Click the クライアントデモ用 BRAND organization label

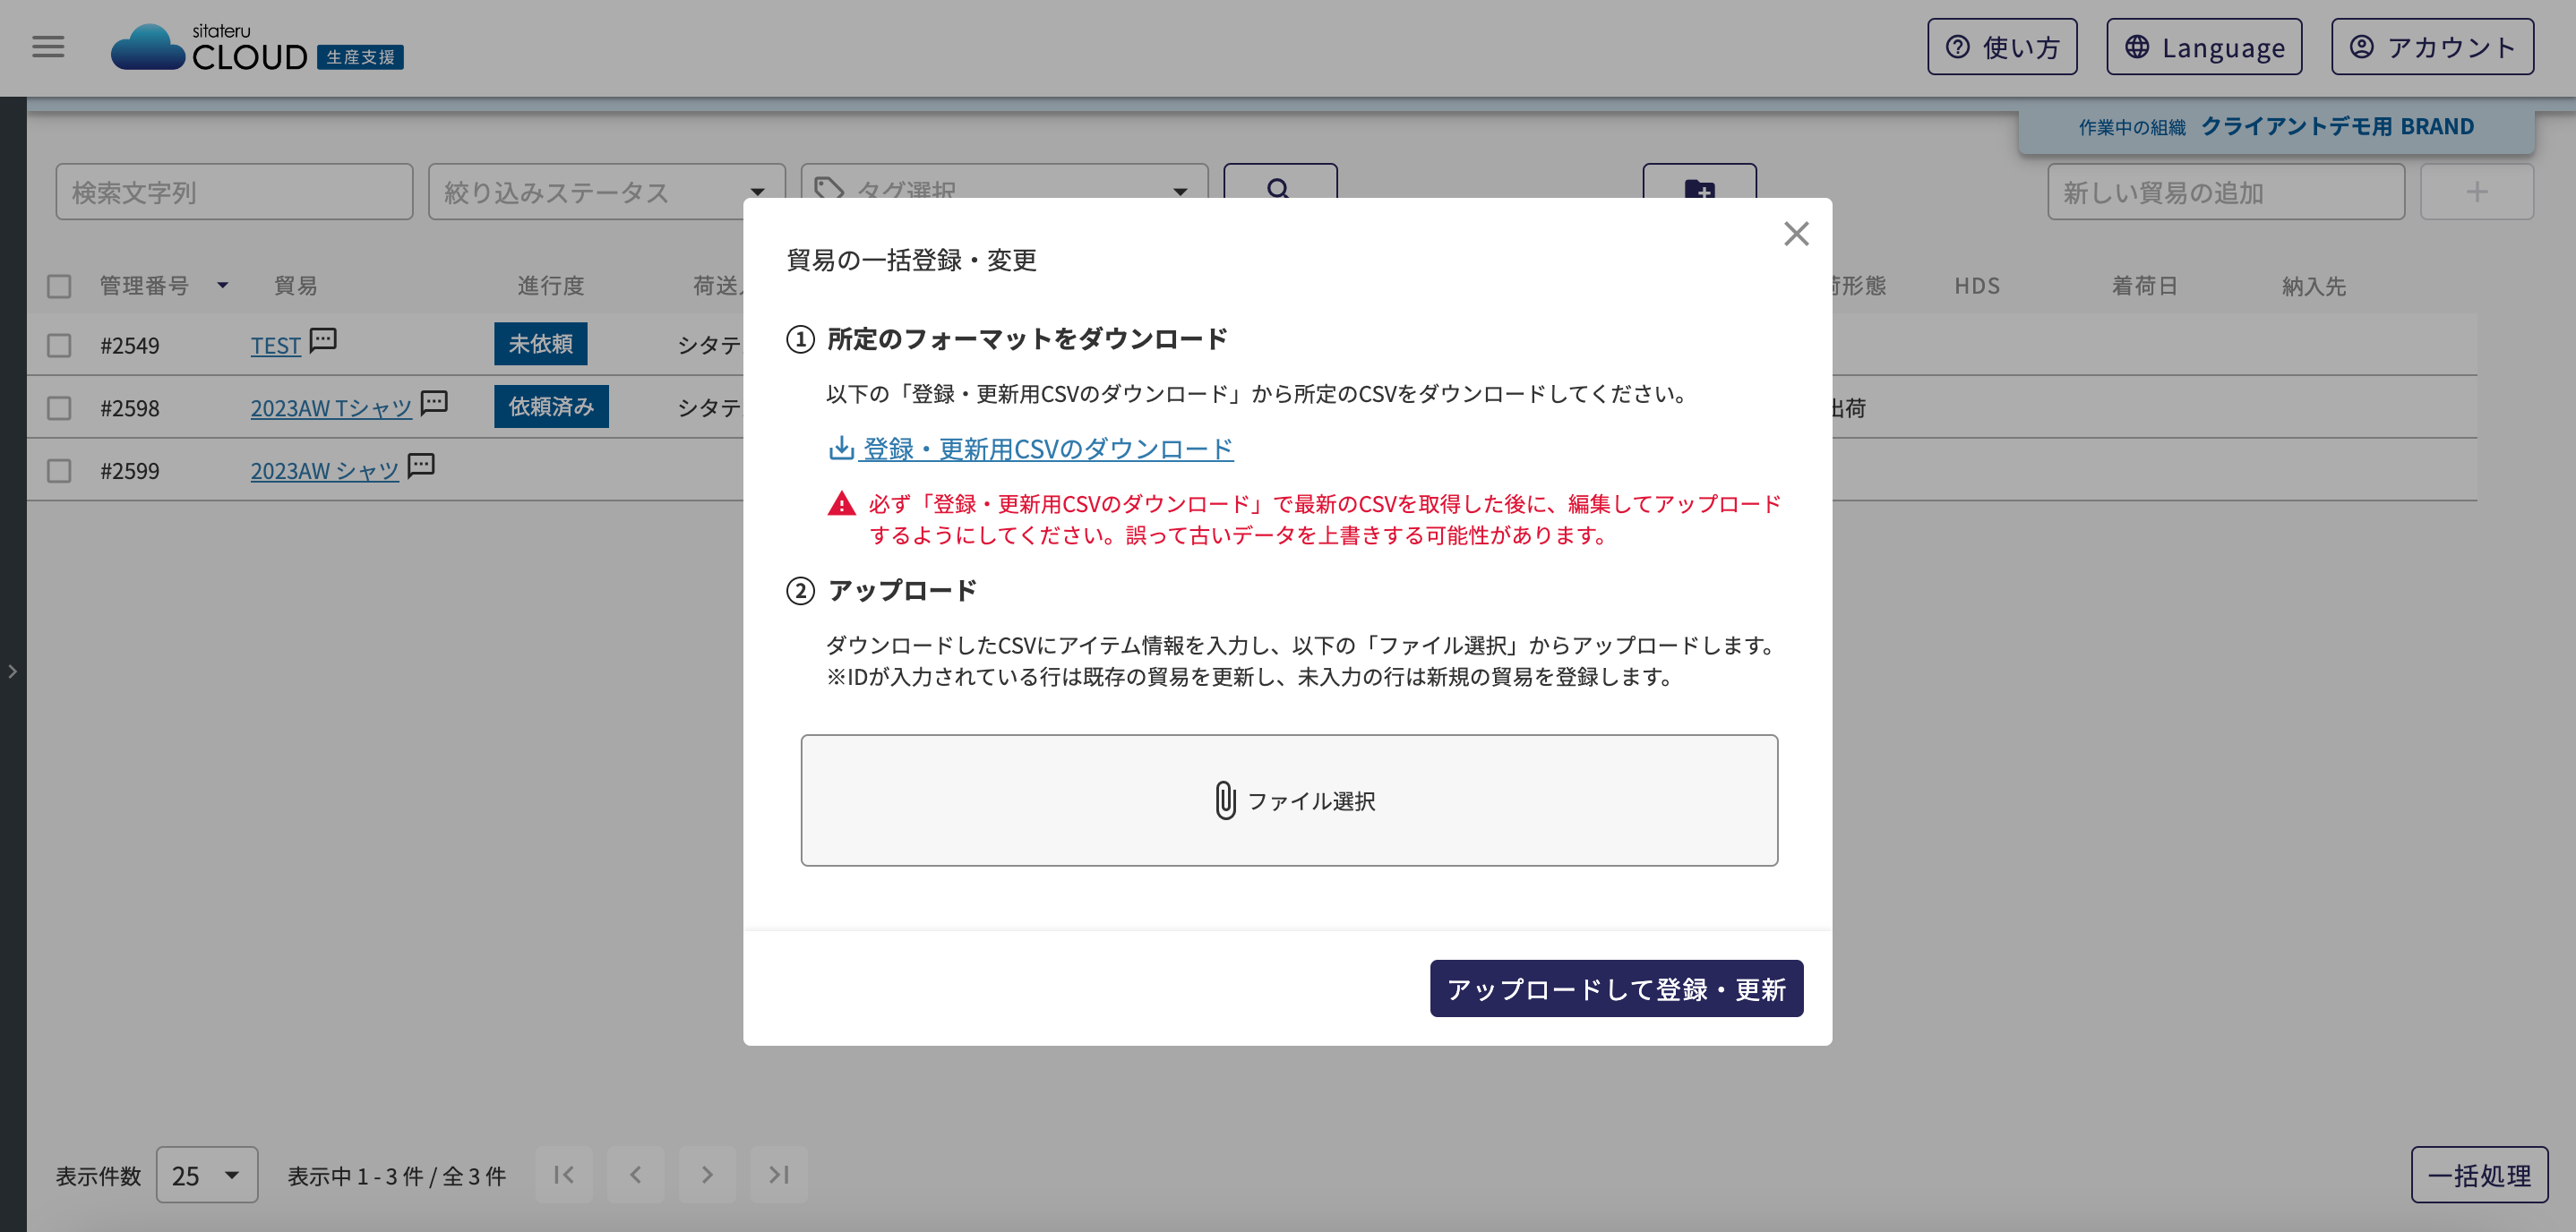pos(2337,127)
